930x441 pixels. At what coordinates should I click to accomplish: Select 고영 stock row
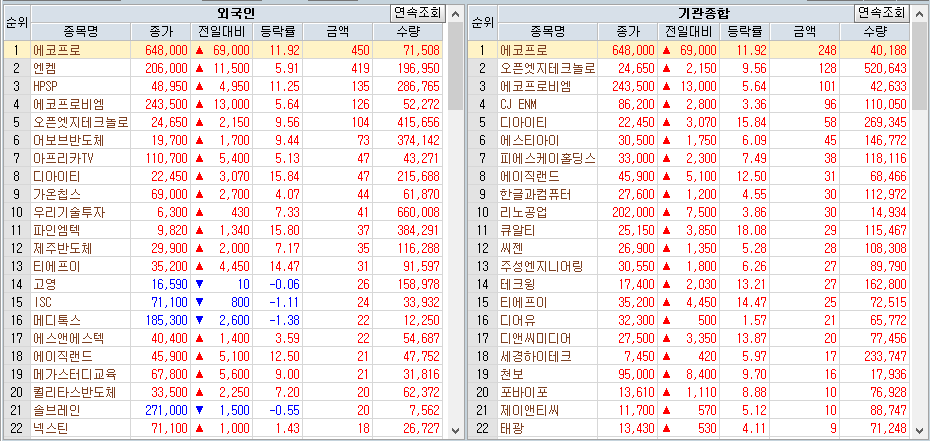point(224,285)
